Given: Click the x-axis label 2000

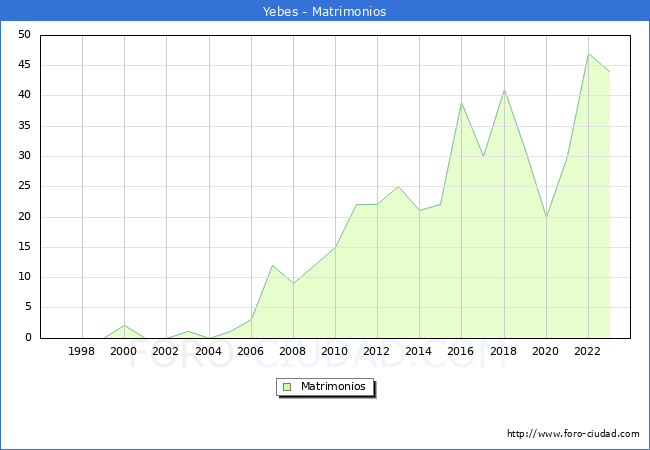Looking at the screenshot, I should coord(124,351).
